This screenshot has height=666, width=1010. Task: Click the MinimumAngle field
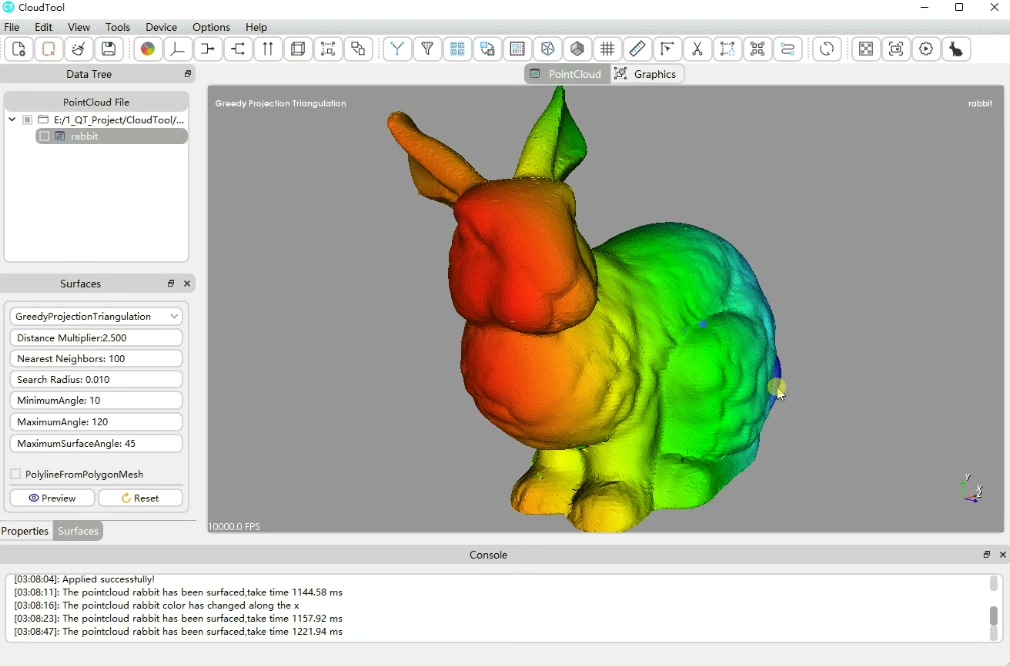tap(96, 400)
